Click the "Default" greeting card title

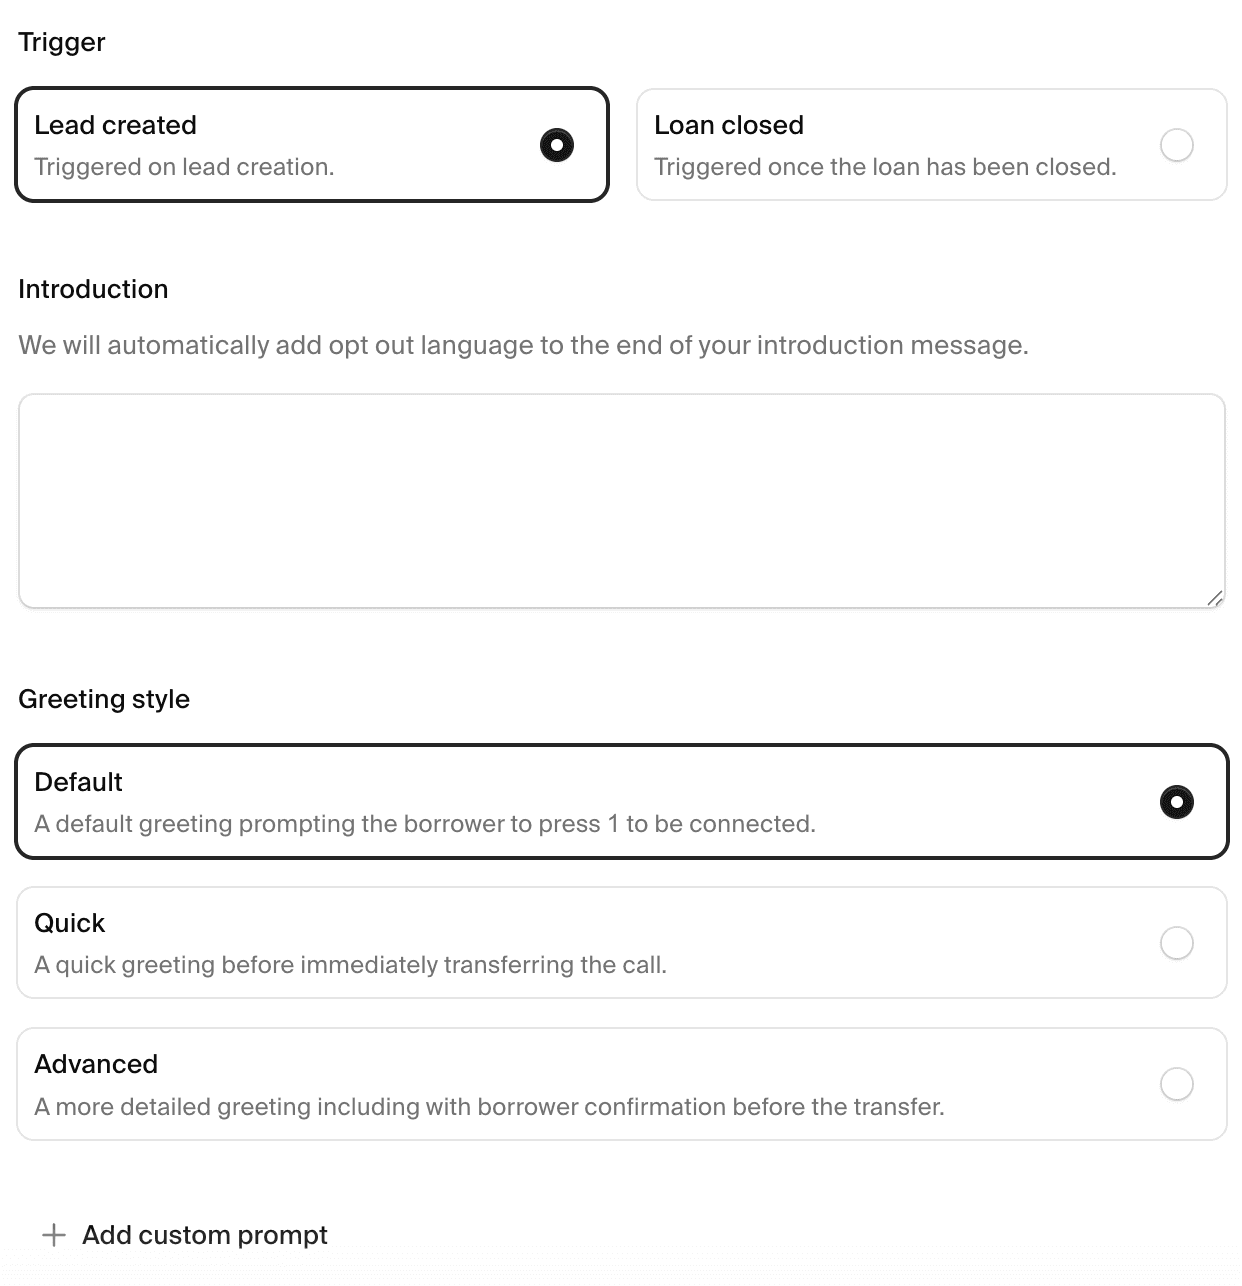pyautogui.click(x=78, y=782)
